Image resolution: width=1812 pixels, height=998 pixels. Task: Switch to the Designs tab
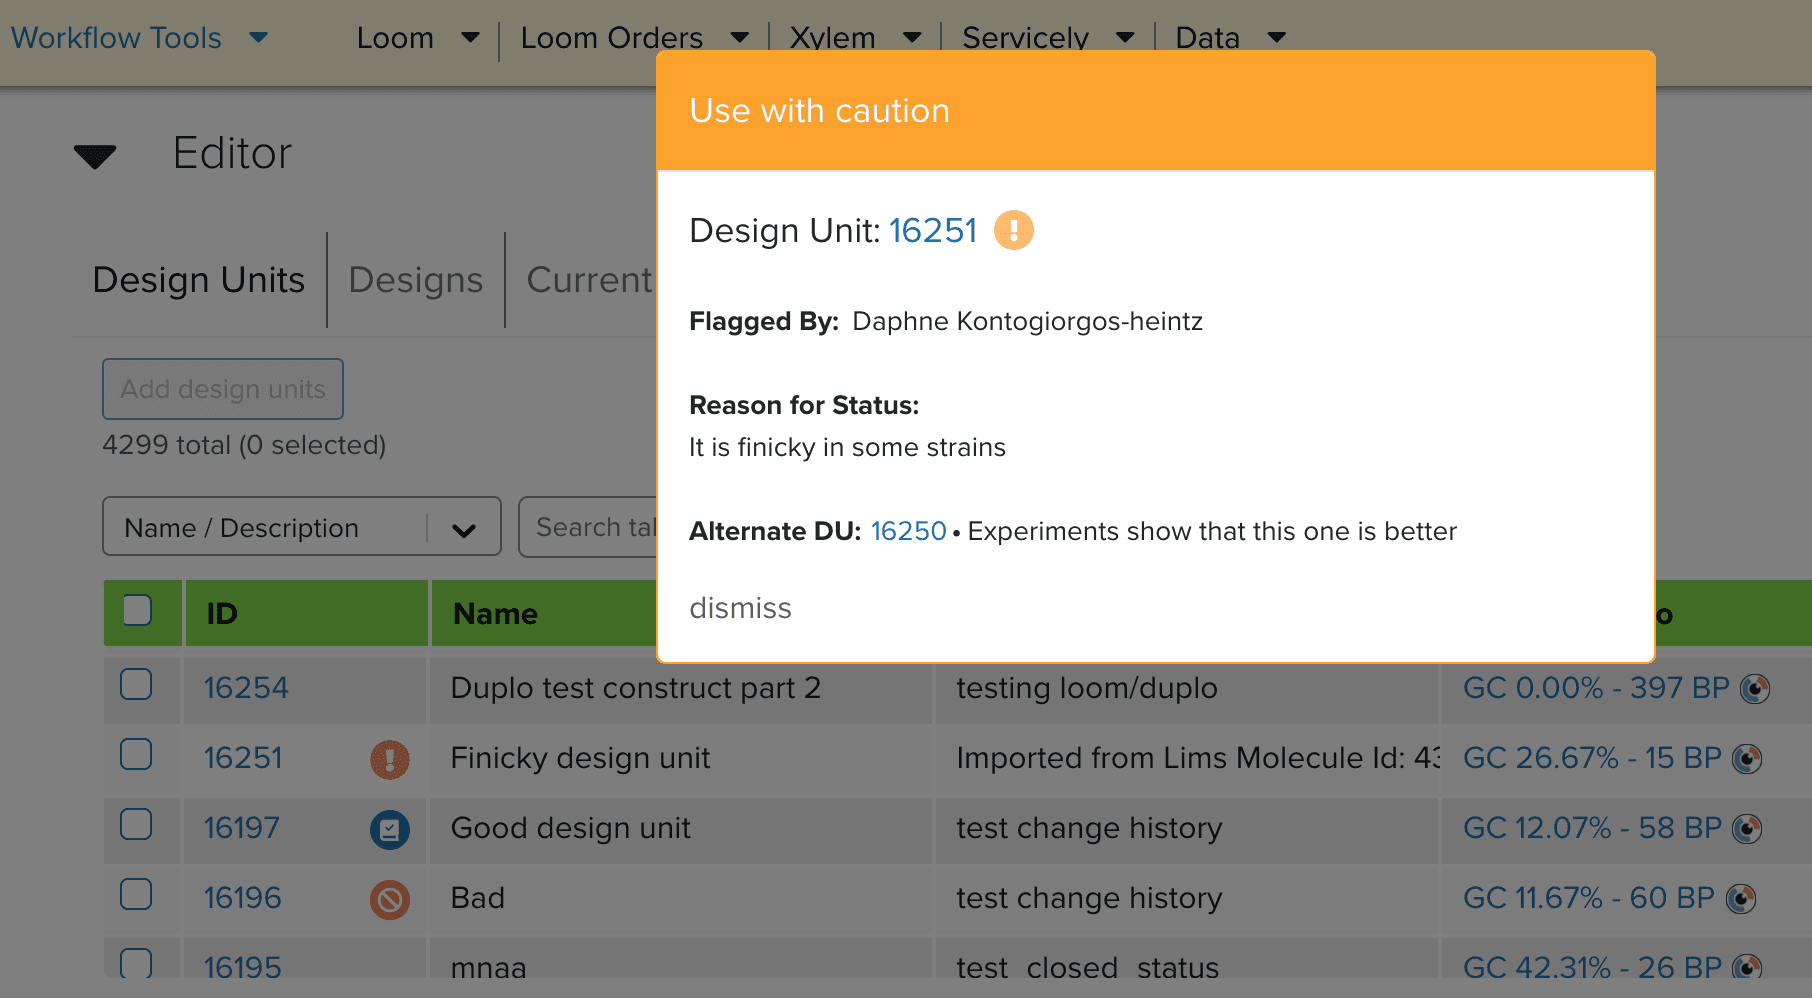pyautogui.click(x=415, y=280)
